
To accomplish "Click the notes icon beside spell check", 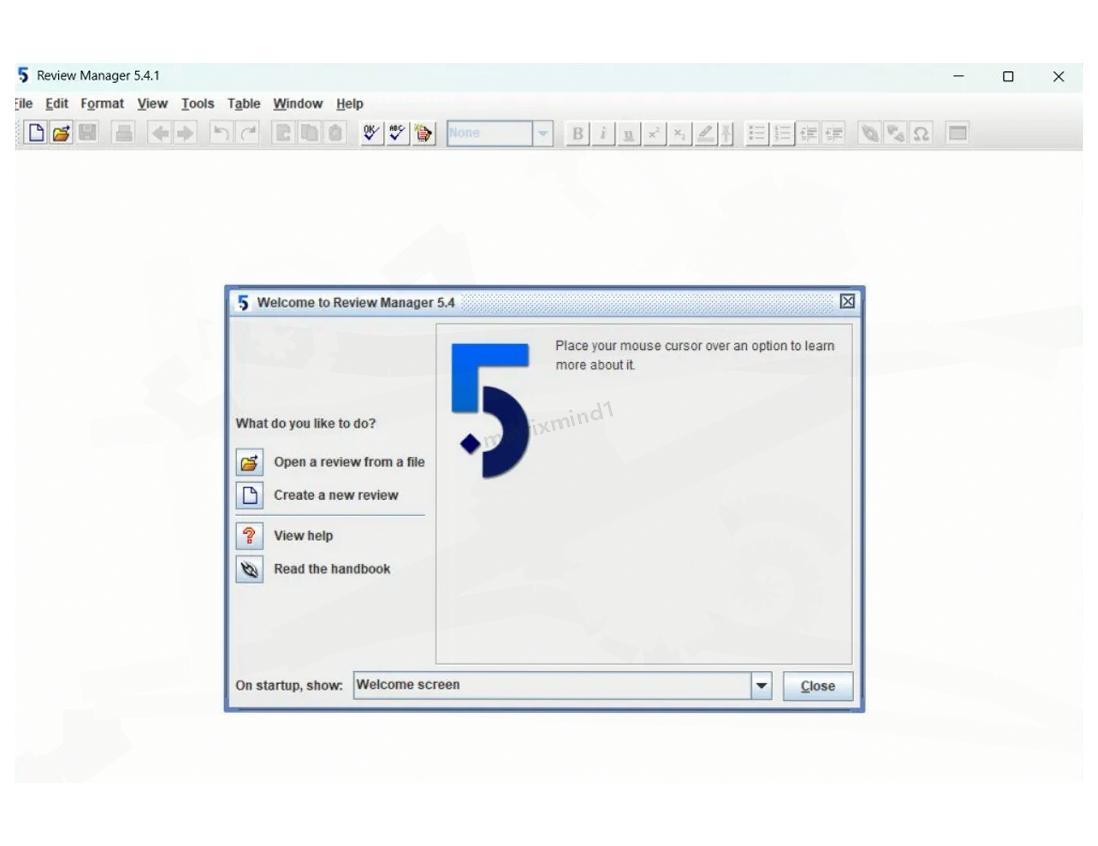I will point(423,133).
